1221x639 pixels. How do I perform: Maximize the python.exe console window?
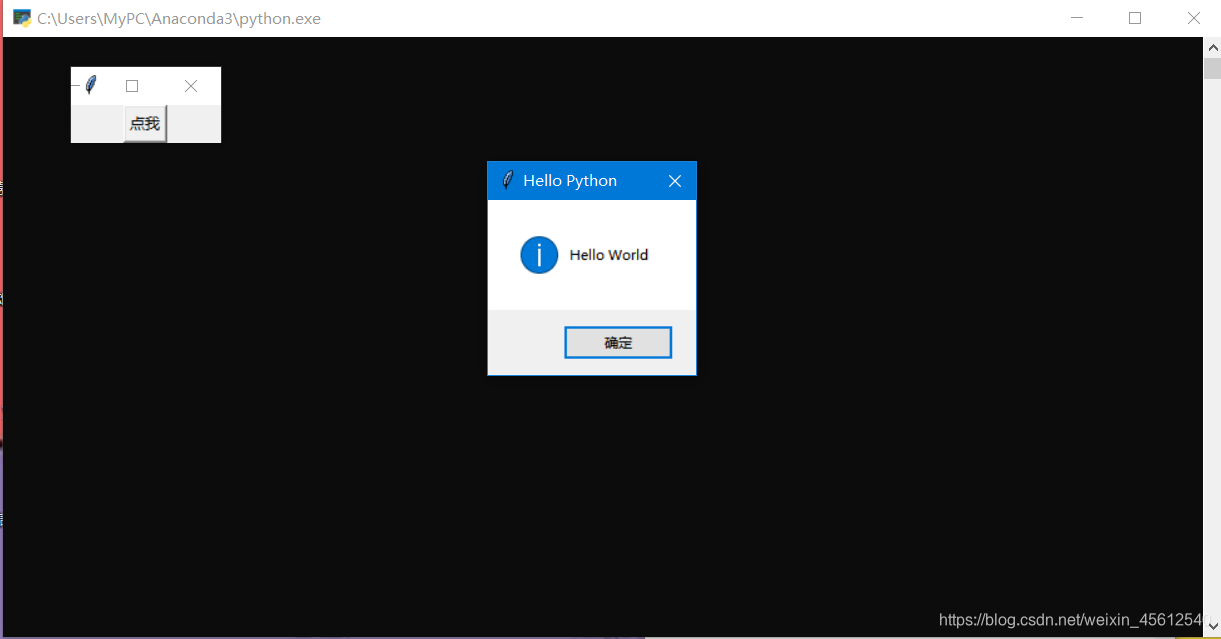[x=1135, y=18]
